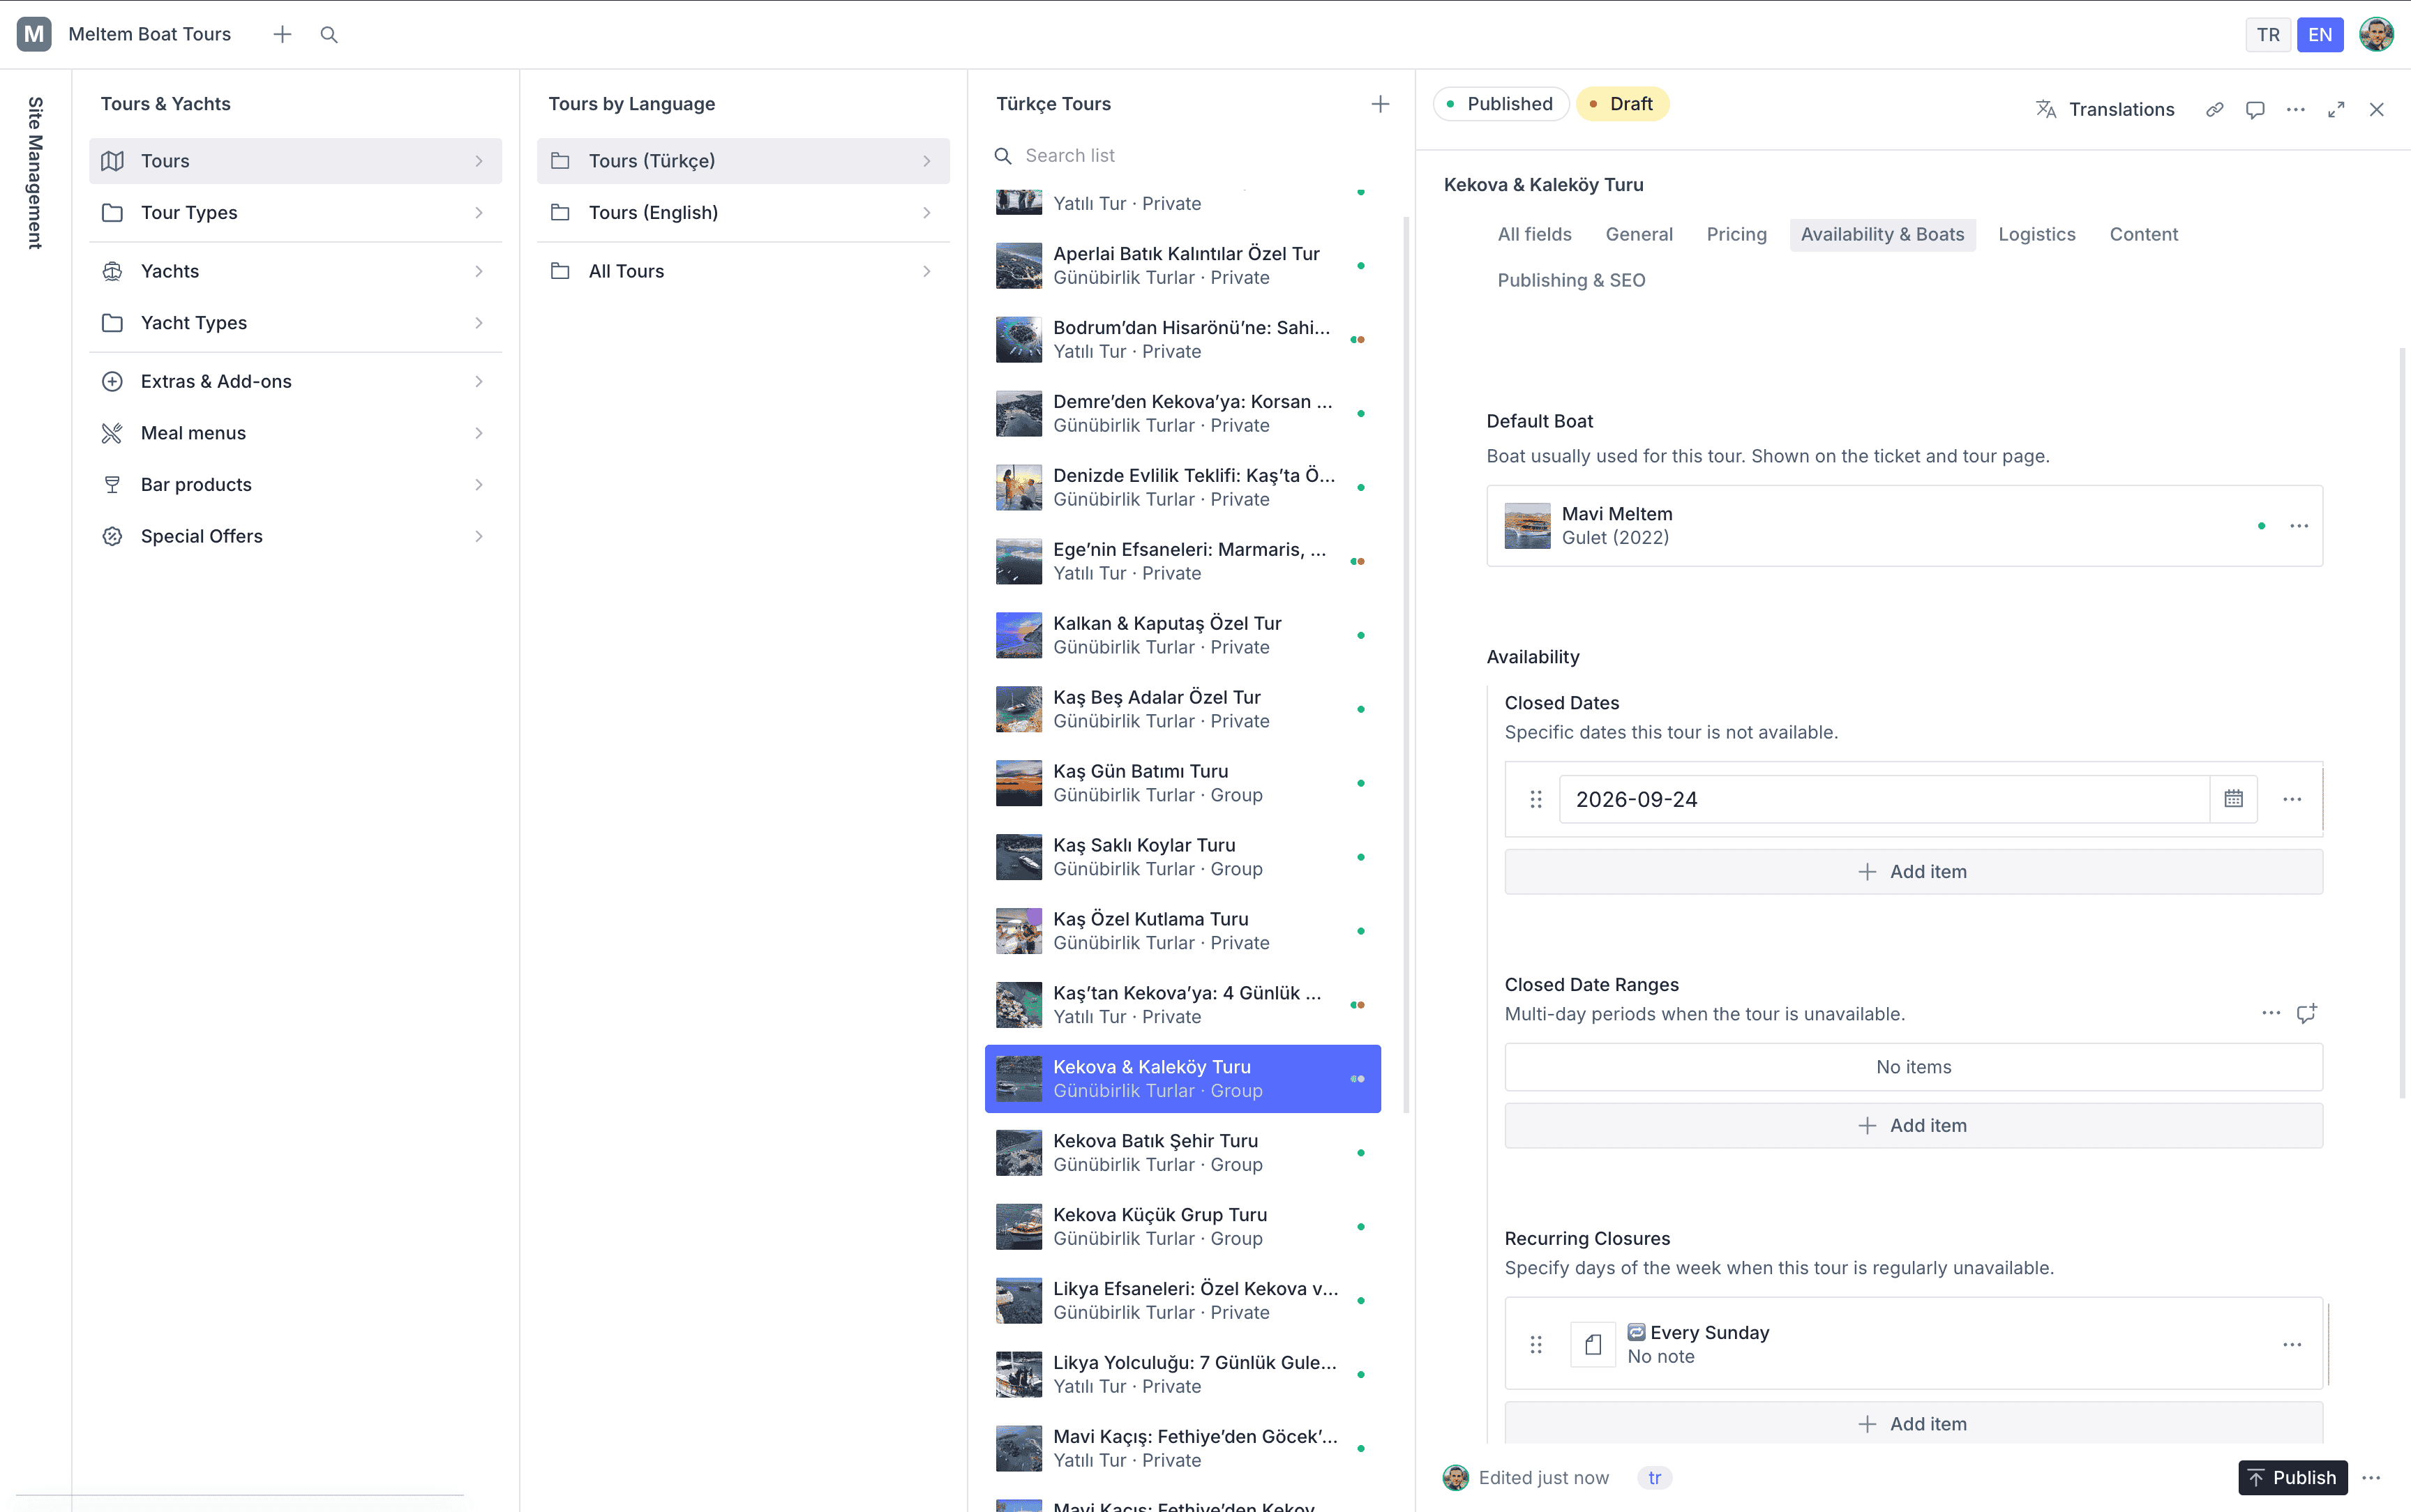Viewport: 2411px width, 1512px height.
Task: Add item under Closed Date Ranges
Action: pos(1913,1126)
